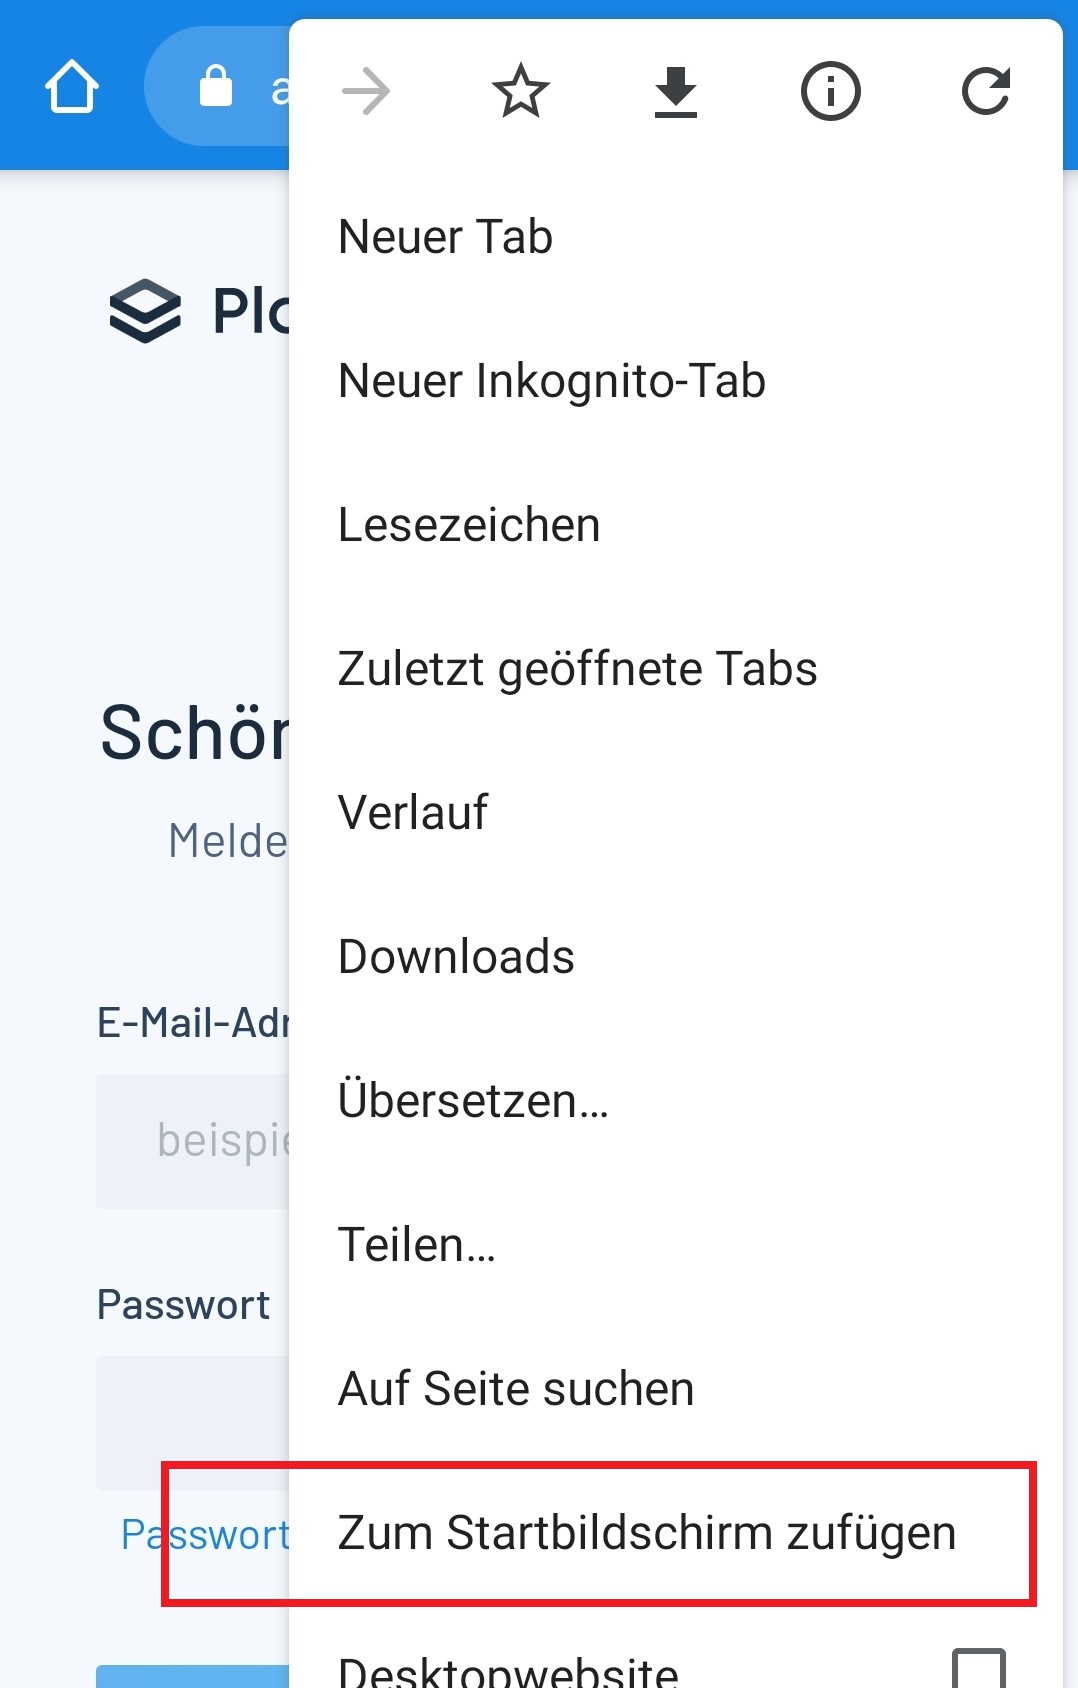Open 'Neuer Inkognito-Tab'
Screen dimensions: 1078x1688
coord(551,380)
